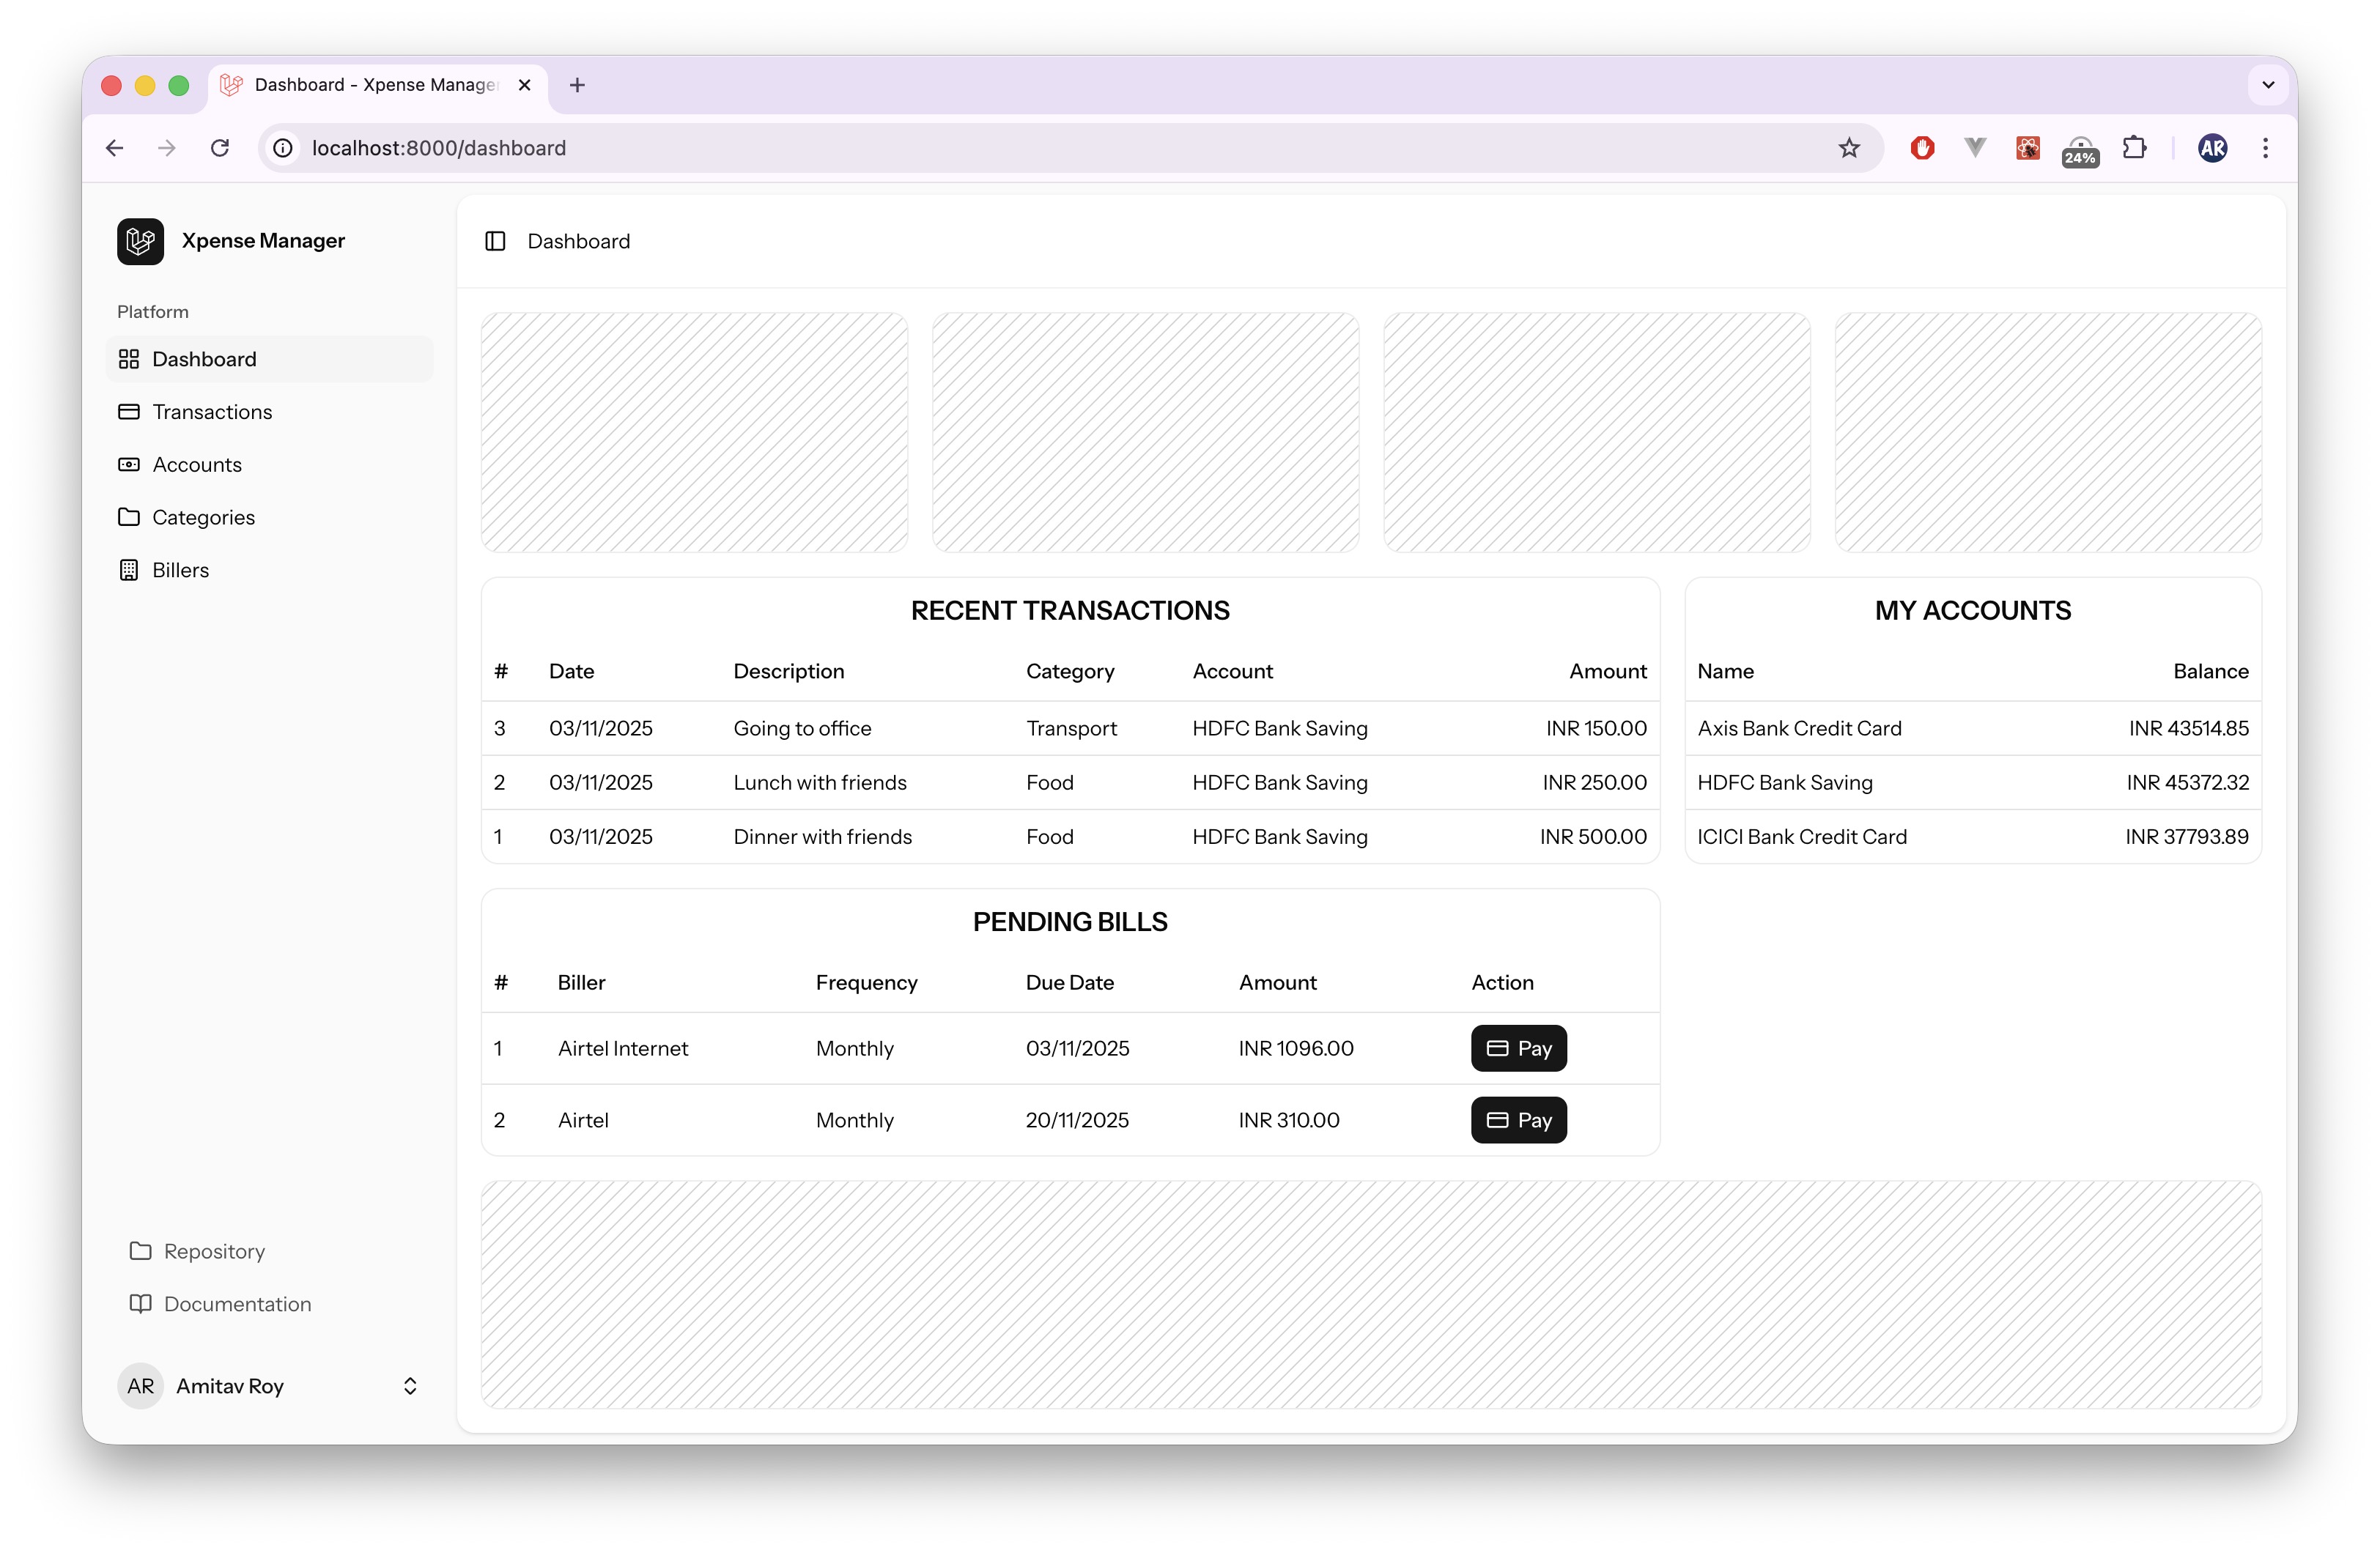Screen dimensions: 2380x1553
Task: Open the browser Extensions puzzle icon
Action: coord(2134,148)
